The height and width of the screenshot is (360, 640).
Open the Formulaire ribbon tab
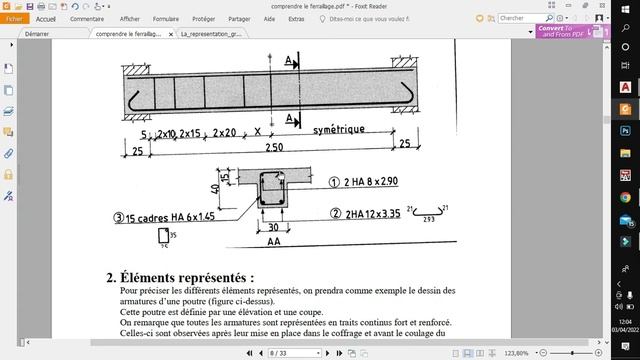(x=166, y=19)
